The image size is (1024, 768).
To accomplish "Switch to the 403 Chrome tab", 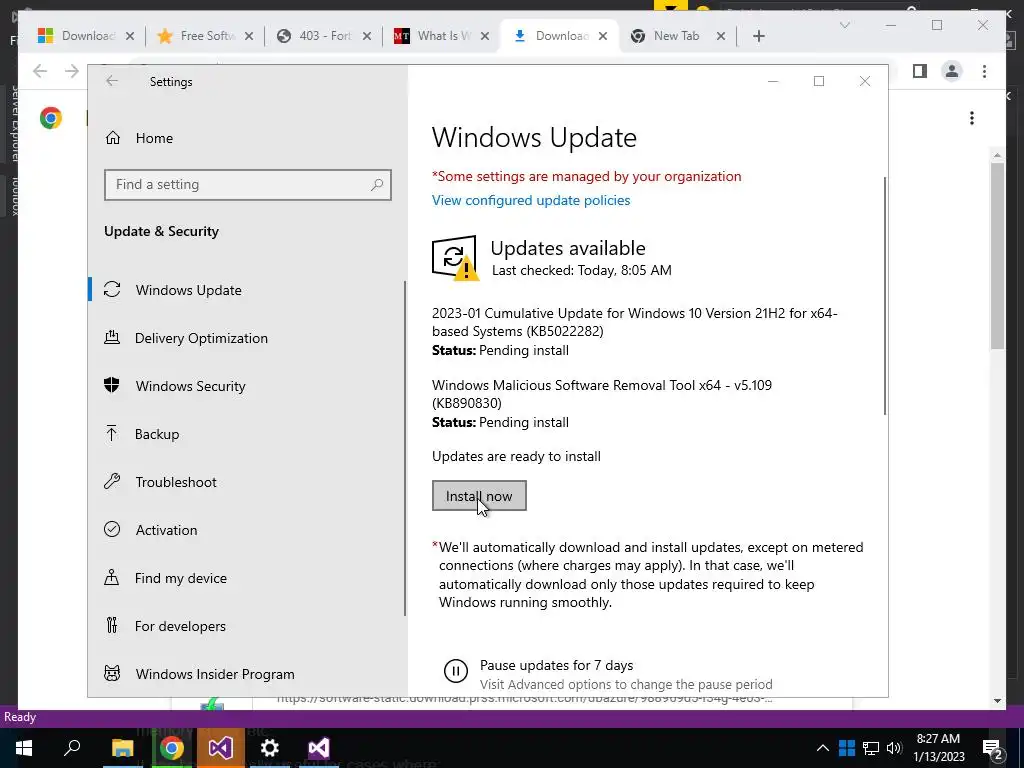I will coord(325,36).
